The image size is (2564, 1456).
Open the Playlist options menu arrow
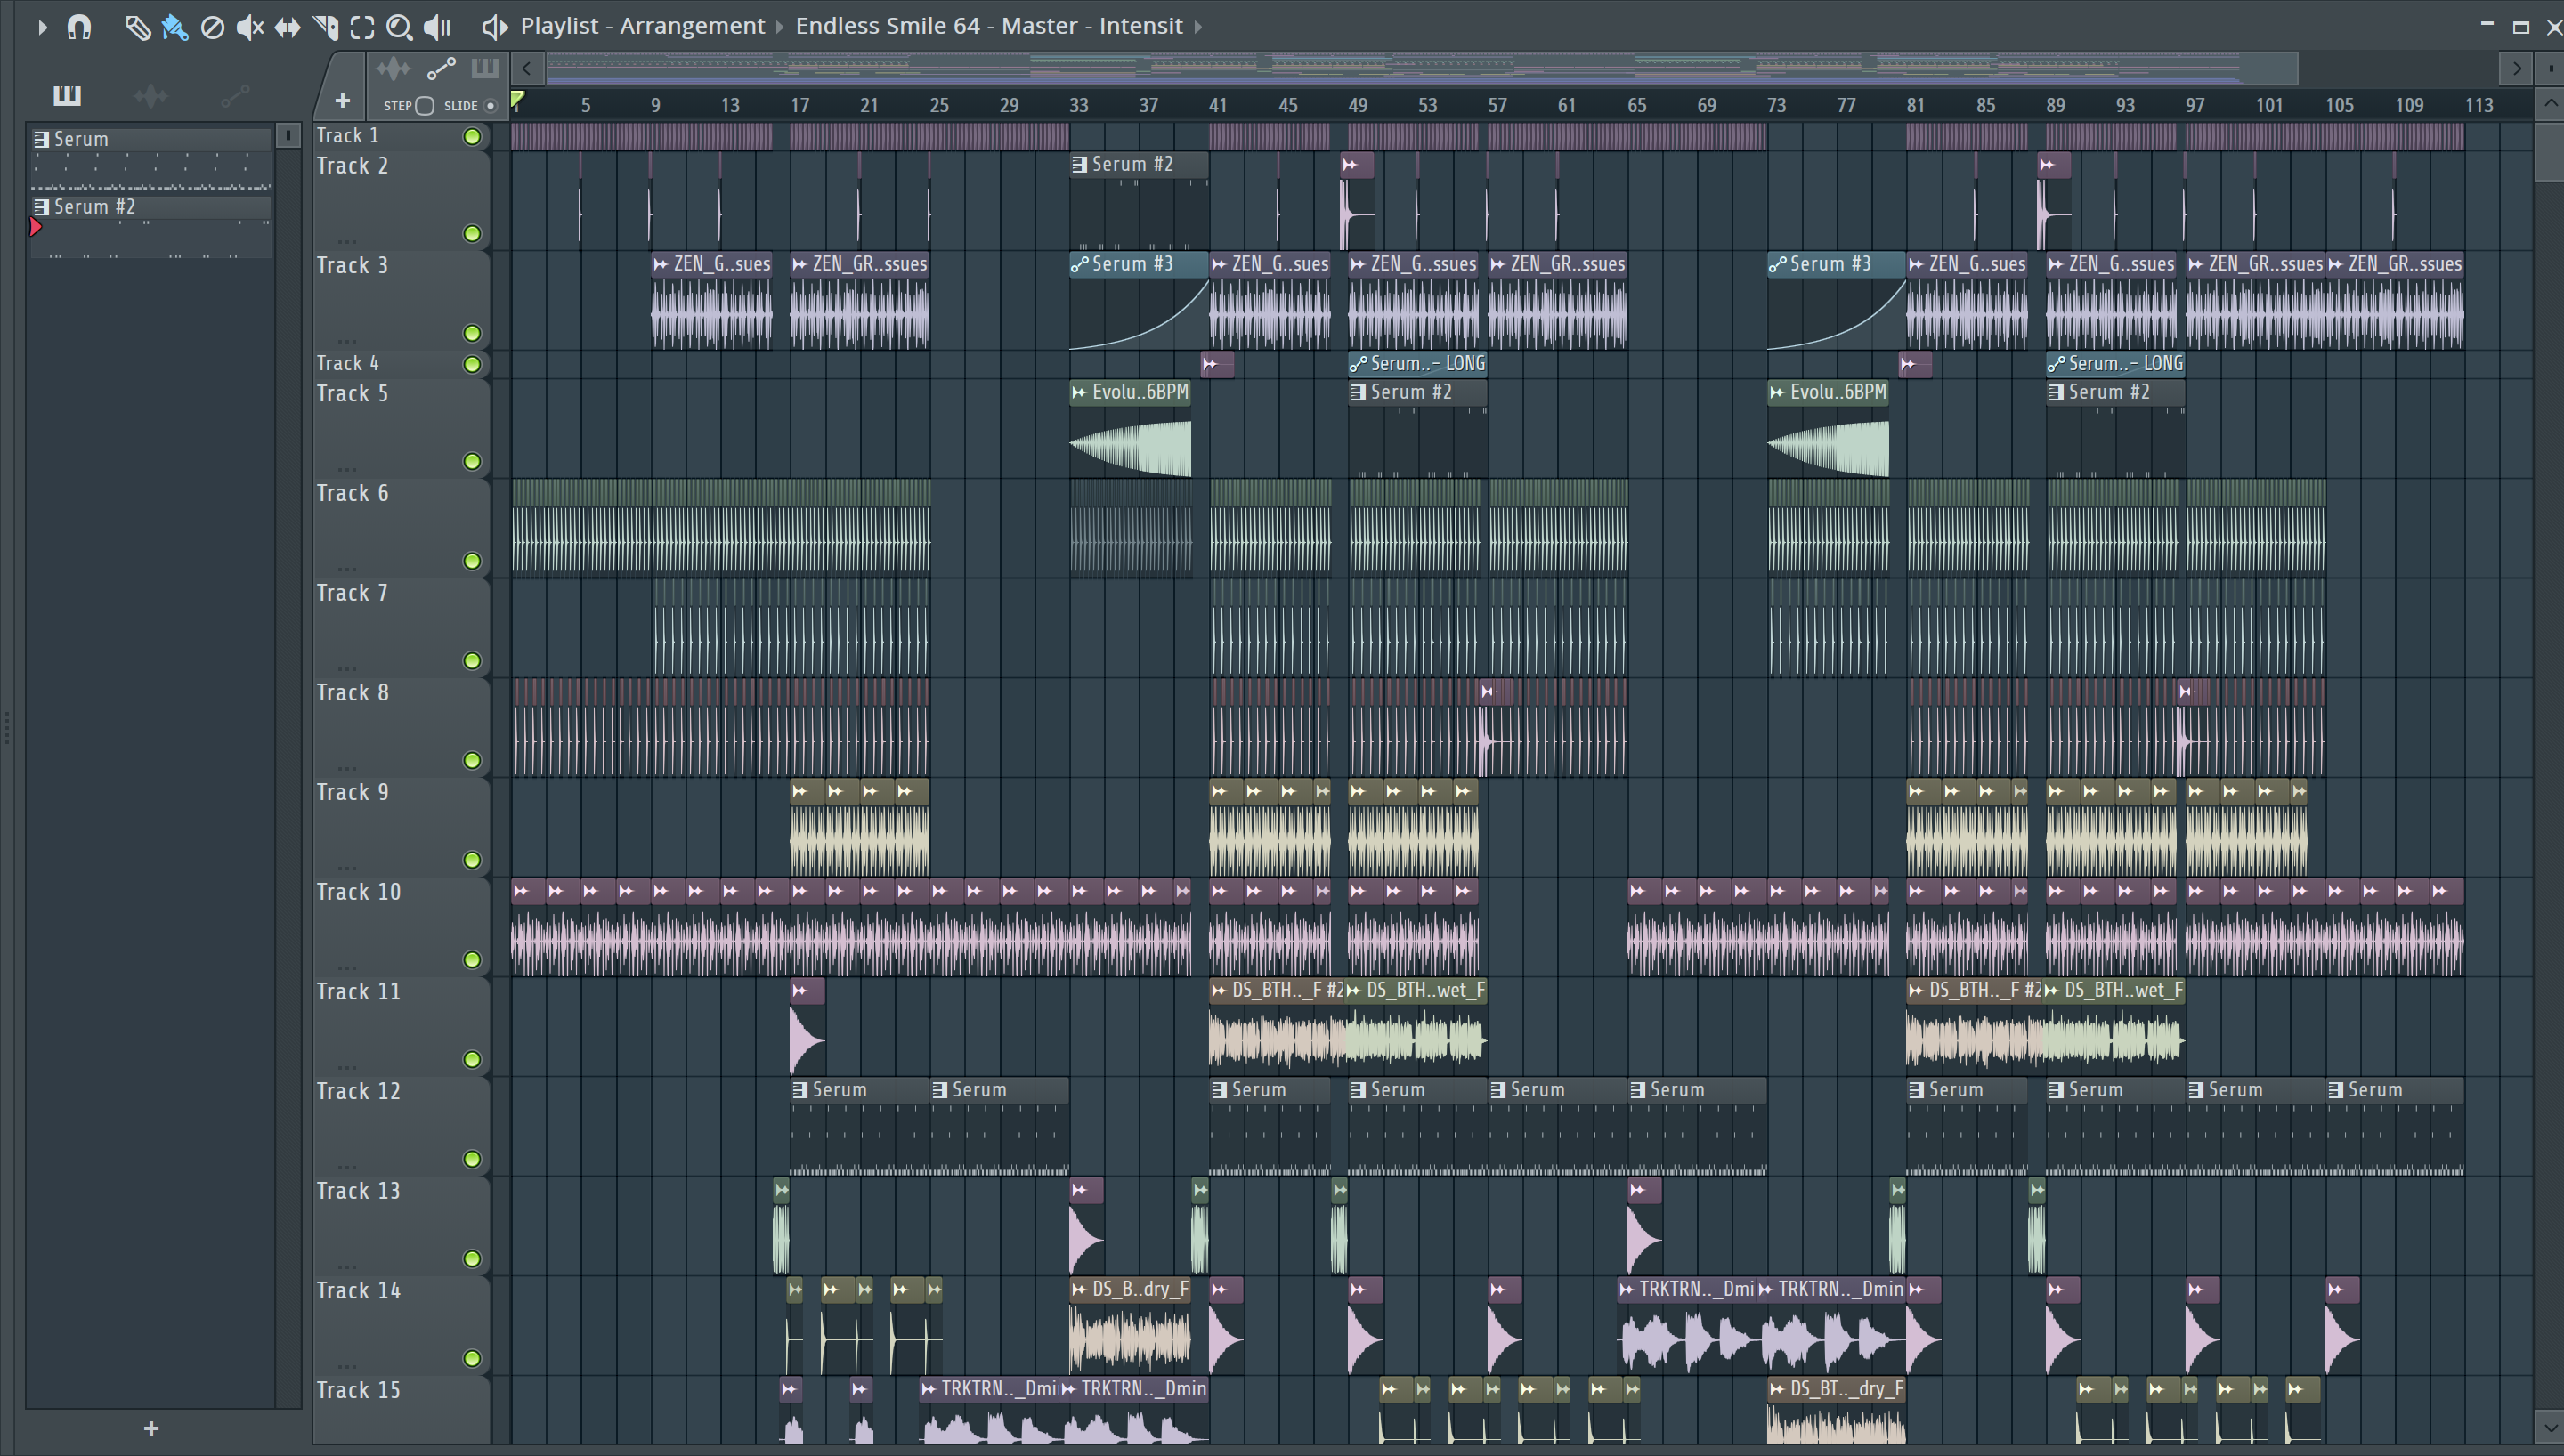[x=42, y=27]
